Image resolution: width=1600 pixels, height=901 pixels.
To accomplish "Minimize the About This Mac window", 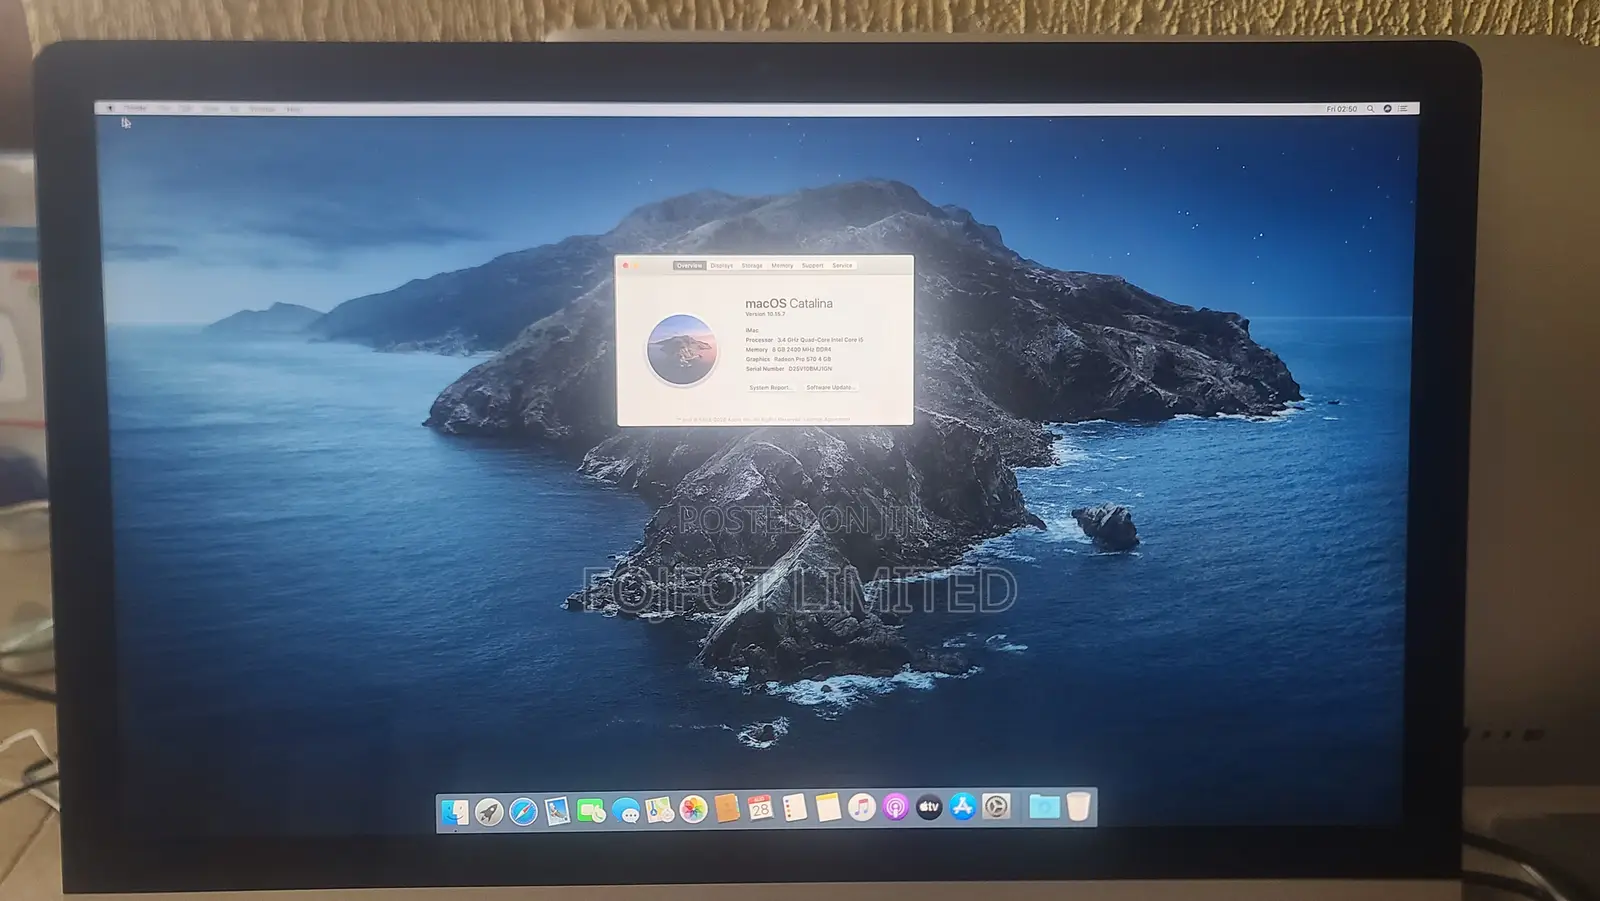I will coord(636,266).
